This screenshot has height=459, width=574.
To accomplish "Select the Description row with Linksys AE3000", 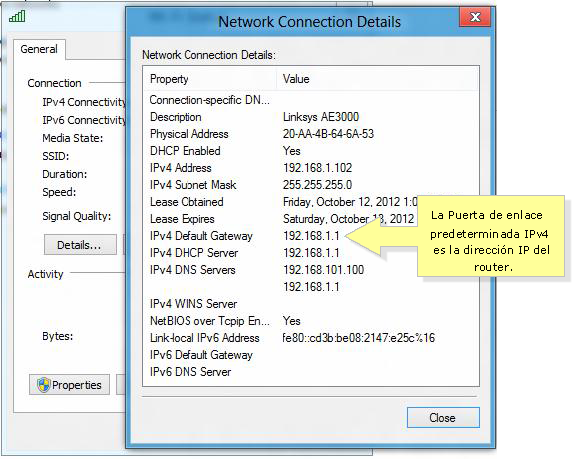I will pos(310,117).
